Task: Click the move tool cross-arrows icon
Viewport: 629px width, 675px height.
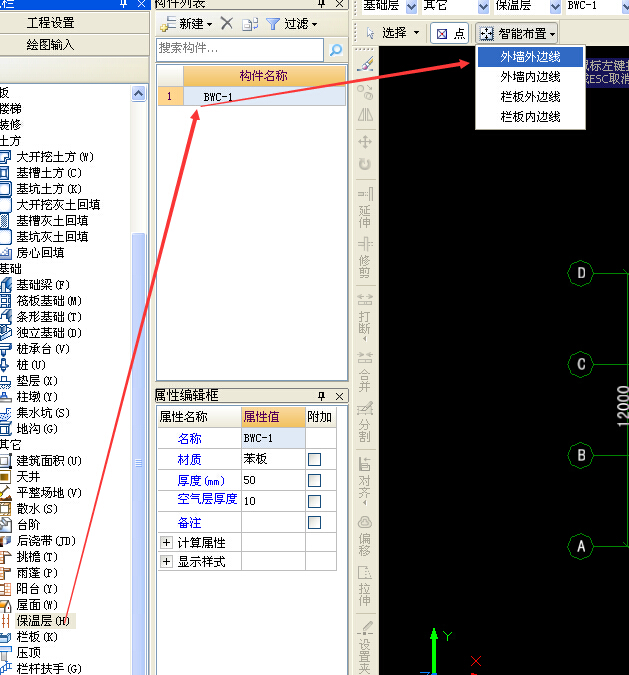Action: point(365,142)
